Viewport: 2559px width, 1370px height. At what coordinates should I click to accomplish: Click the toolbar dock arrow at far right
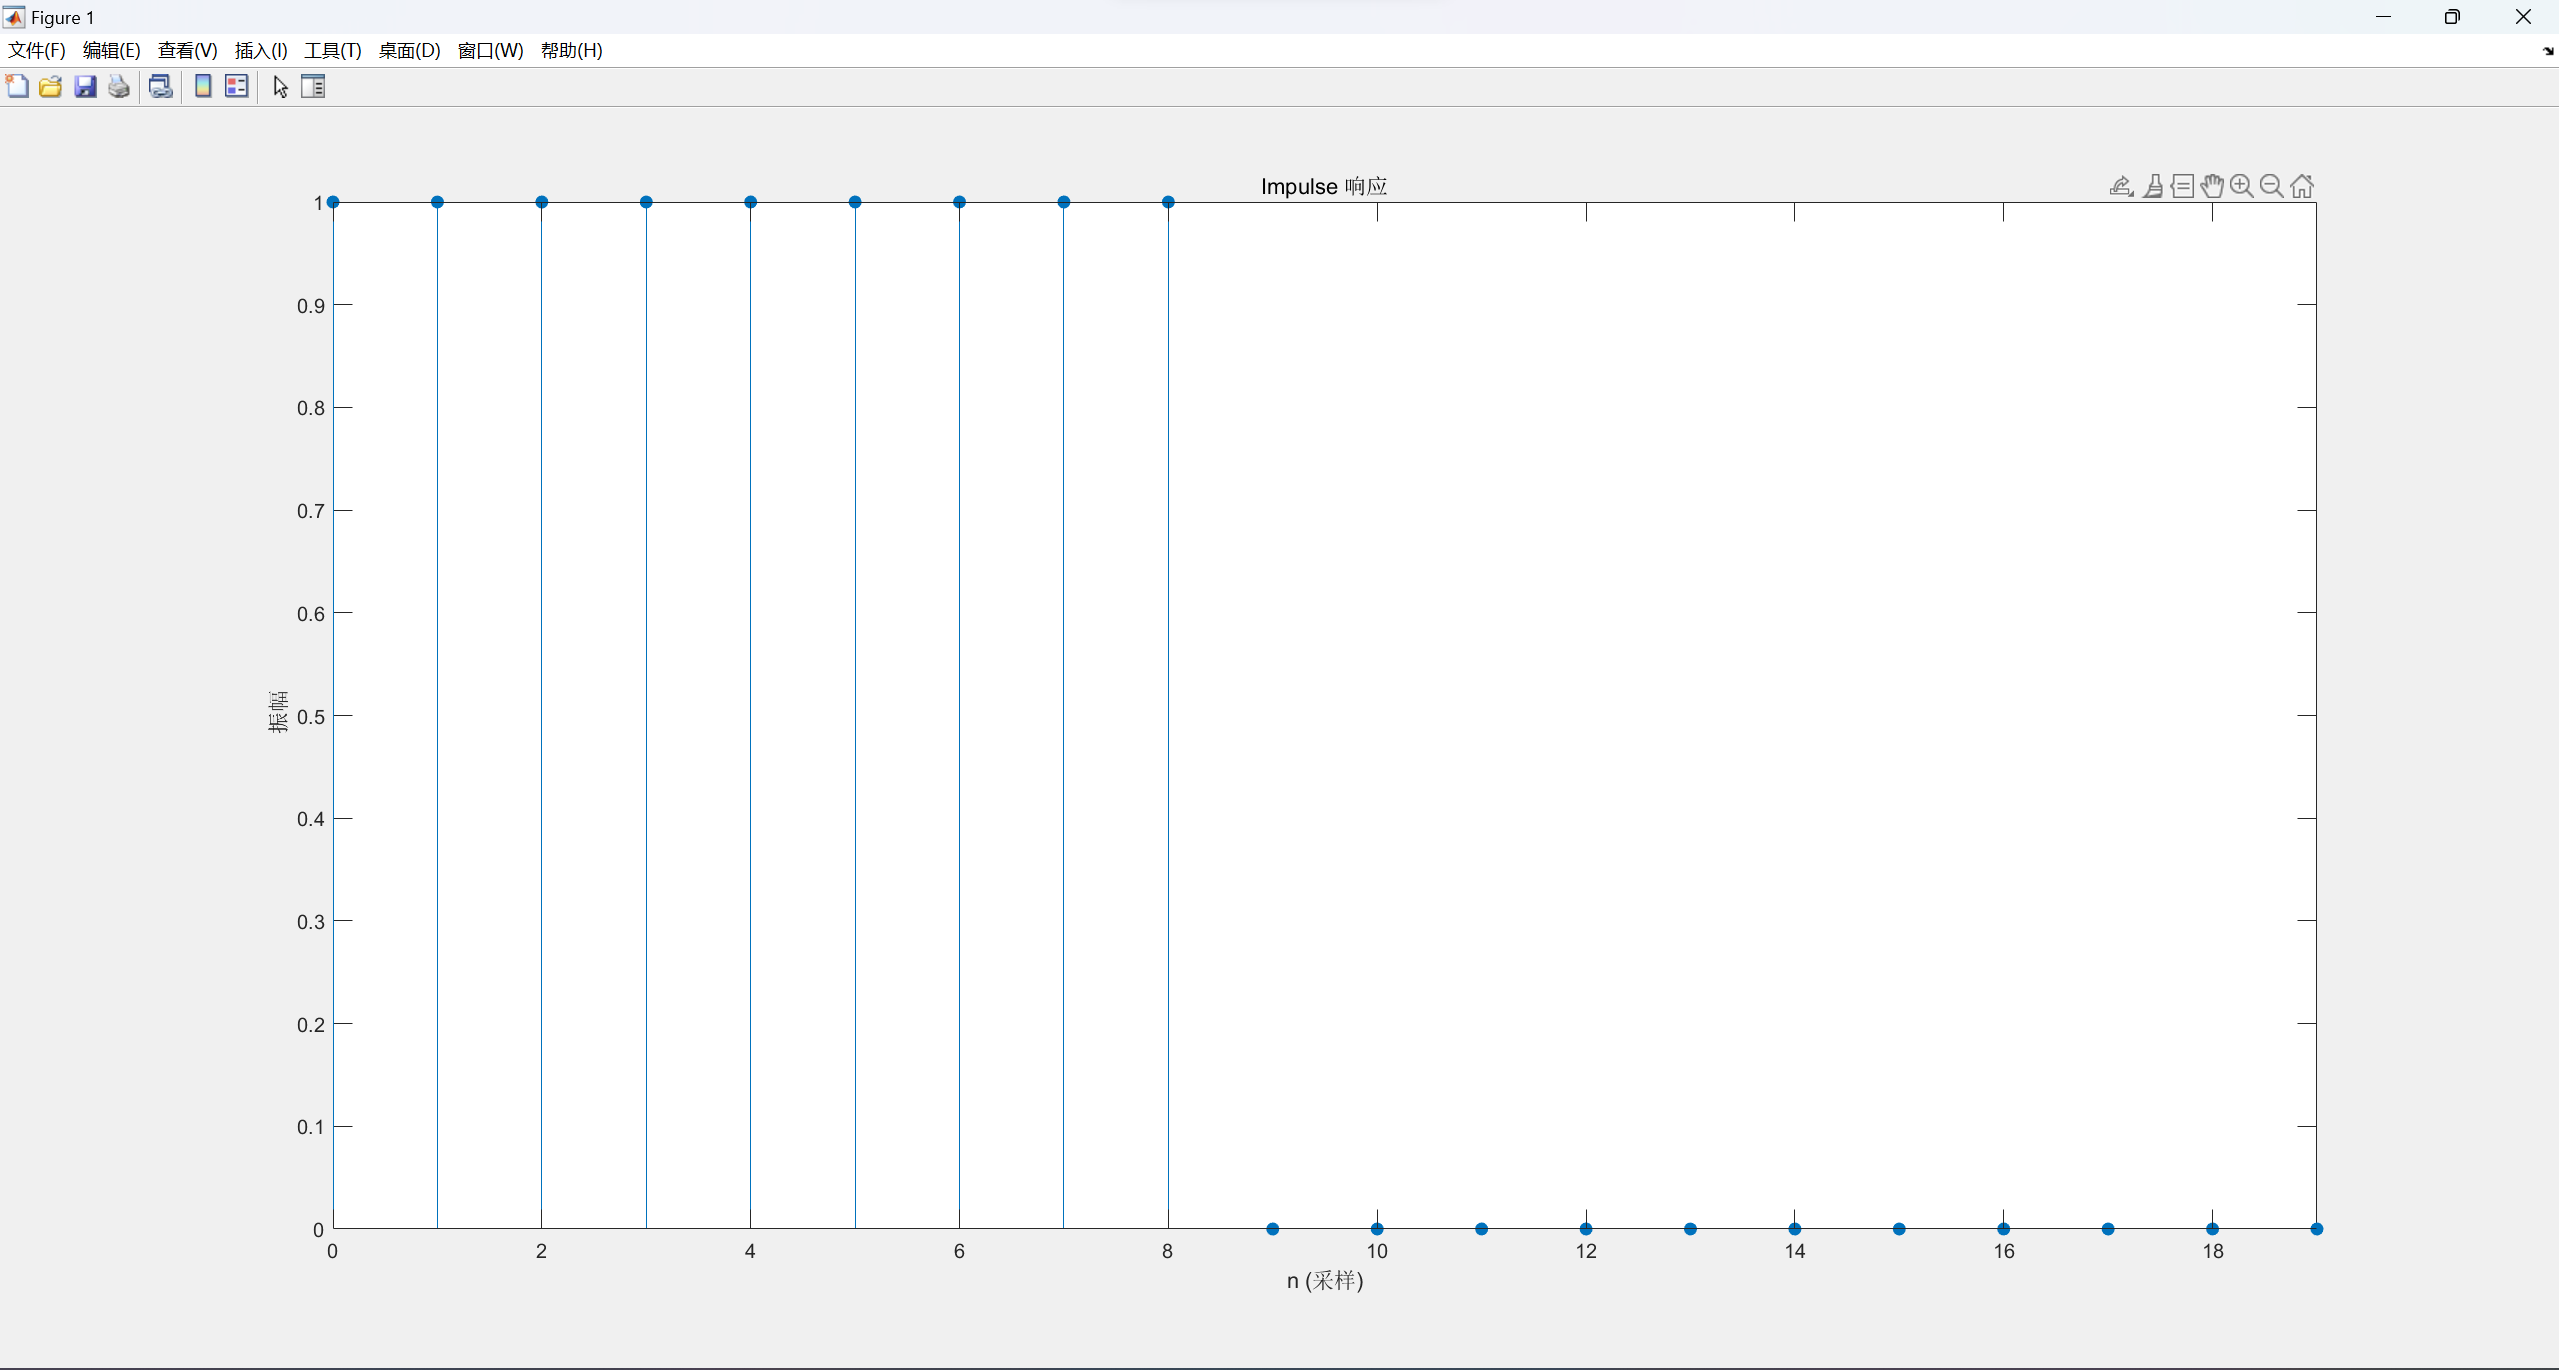[x=2547, y=51]
